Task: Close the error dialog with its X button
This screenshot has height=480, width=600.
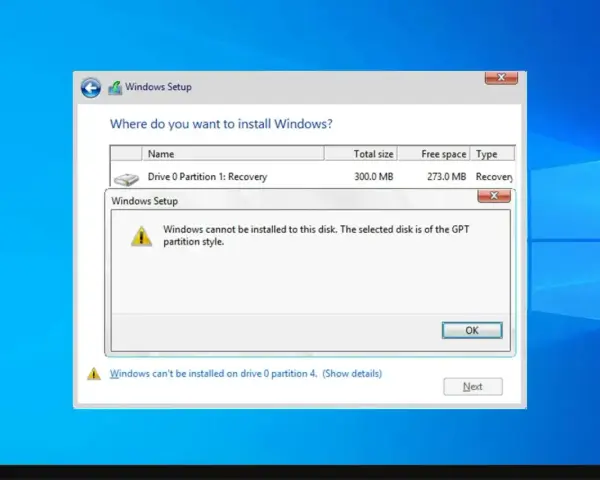Action: coord(494,196)
